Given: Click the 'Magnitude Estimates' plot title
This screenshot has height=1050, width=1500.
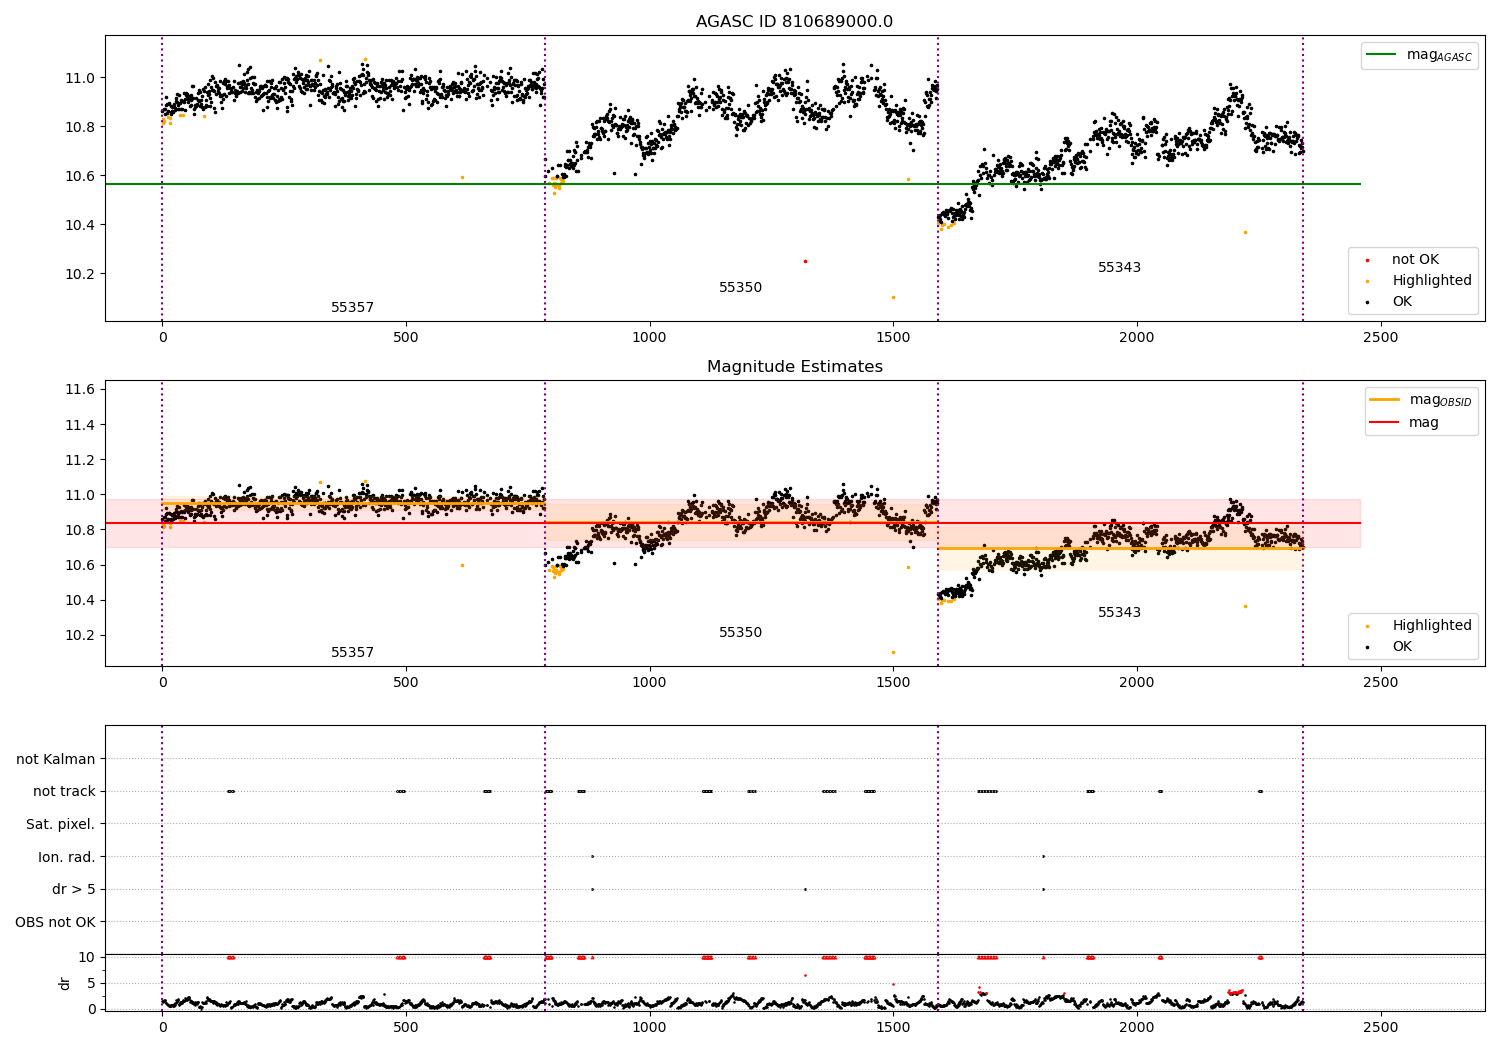Looking at the screenshot, I should (794, 367).
